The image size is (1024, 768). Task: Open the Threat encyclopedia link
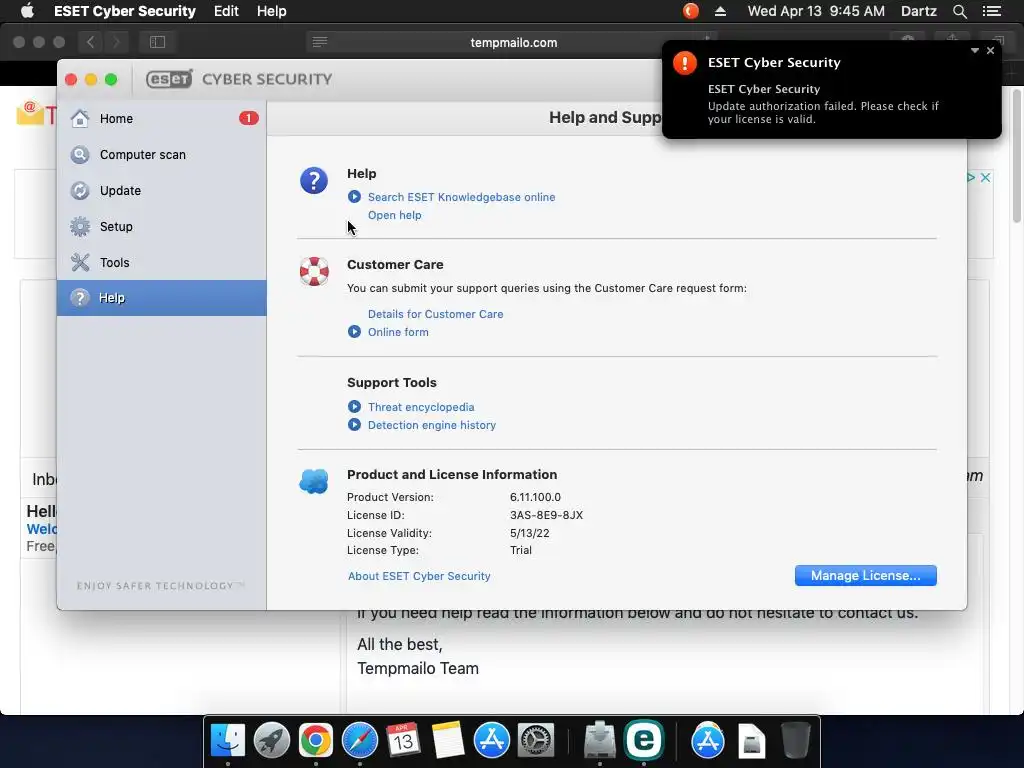tap(421, 408)
